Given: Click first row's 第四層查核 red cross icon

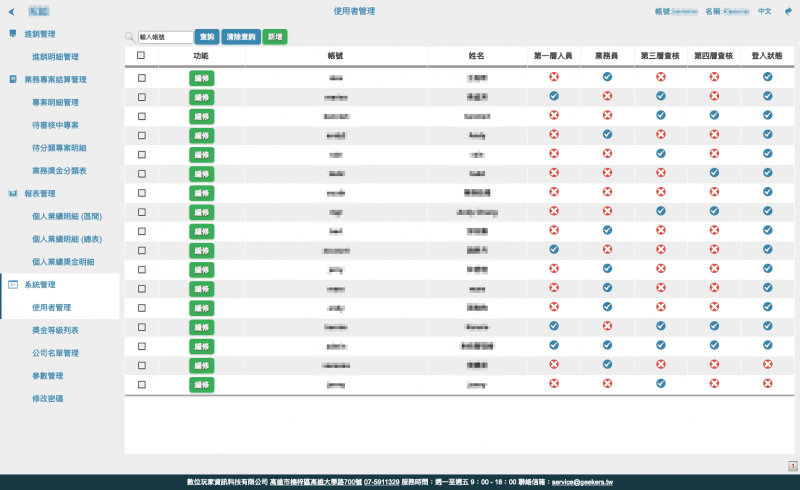Looking at the screenshot, I should (714, 77).
